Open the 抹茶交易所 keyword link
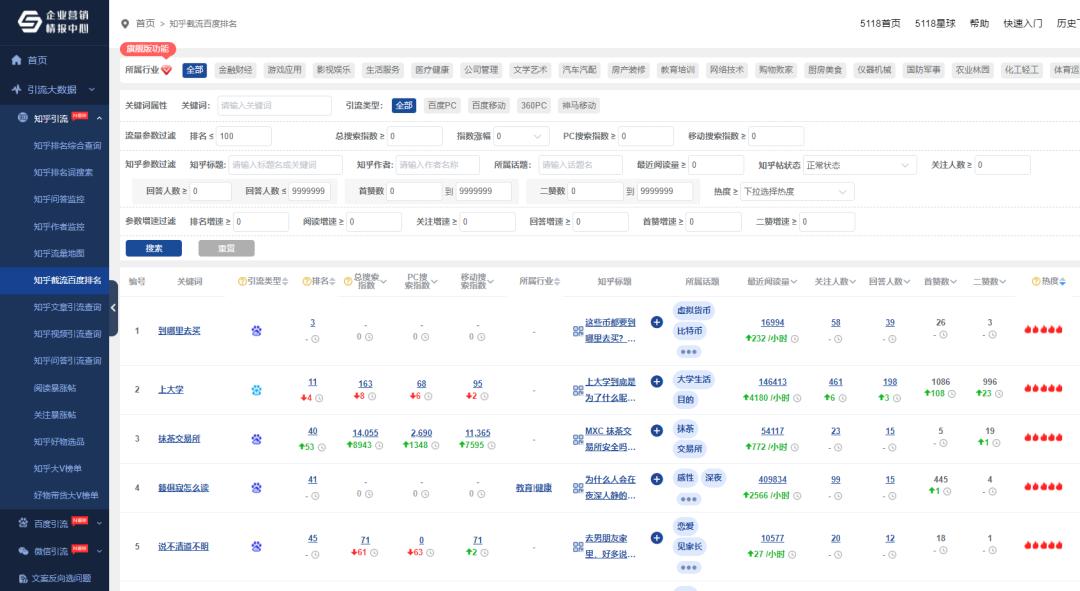This screenshot has height=591, width=1080. [x=179, y=439]
